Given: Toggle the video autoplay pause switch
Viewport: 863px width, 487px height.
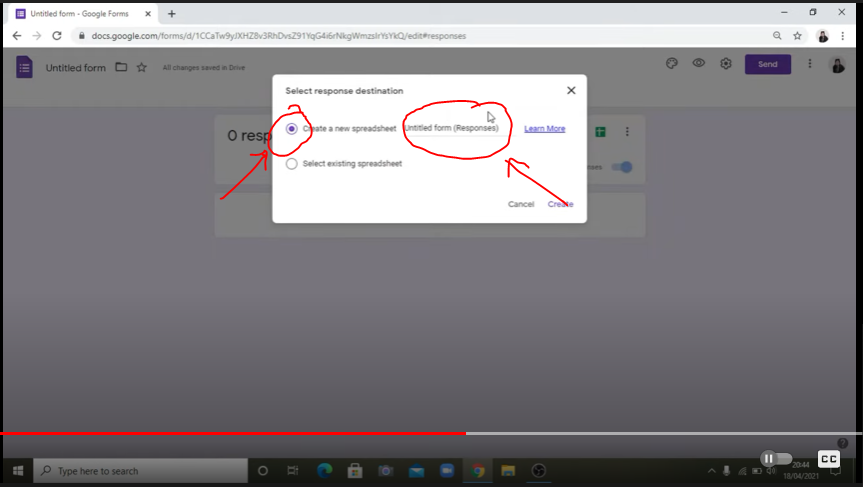Looking at the screenshot, I should [x=776, y=458].
